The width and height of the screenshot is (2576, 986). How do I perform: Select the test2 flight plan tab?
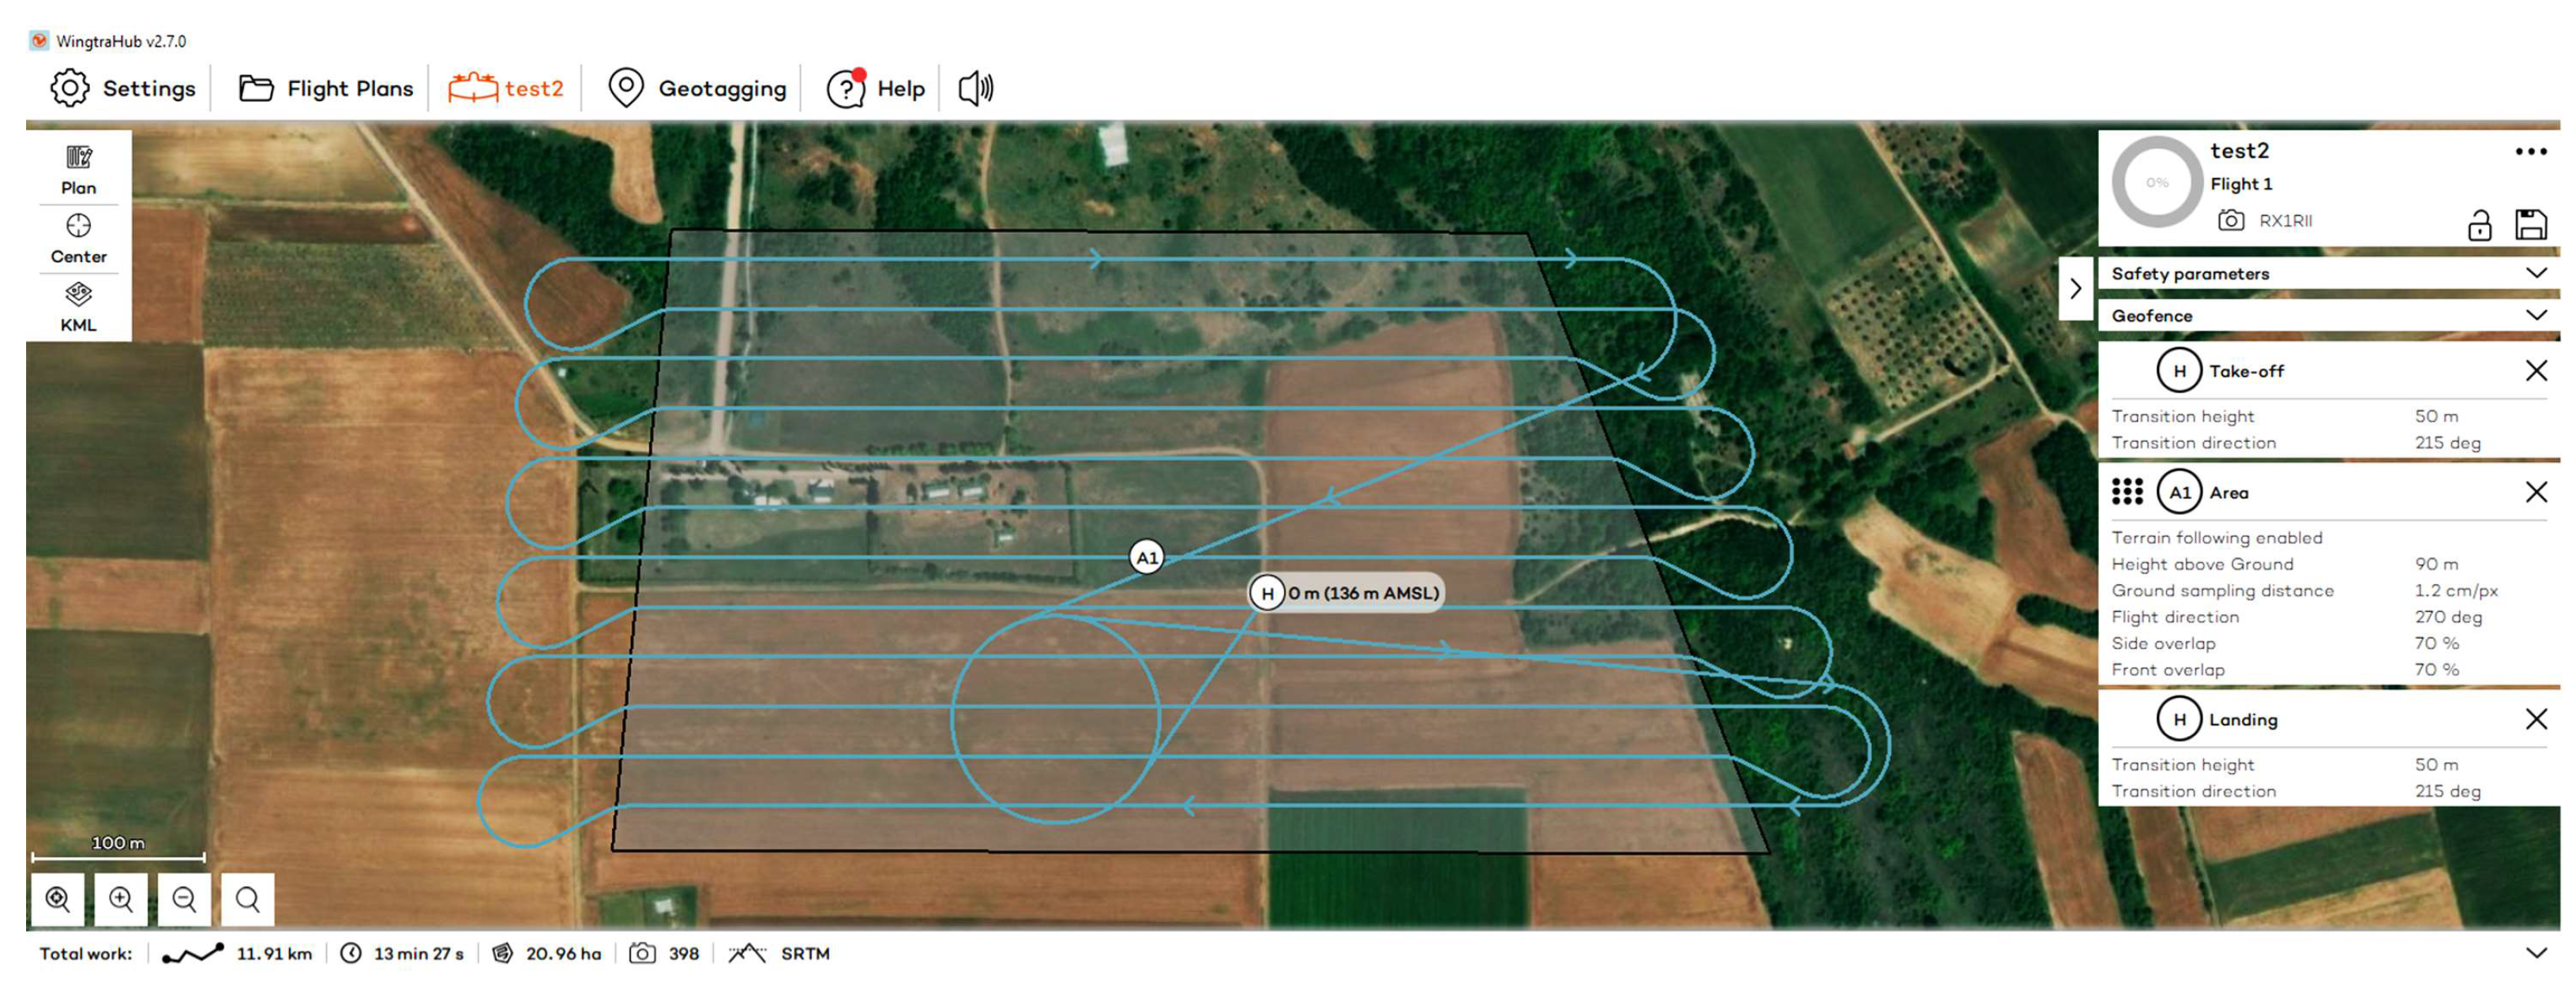coord(506,88)
